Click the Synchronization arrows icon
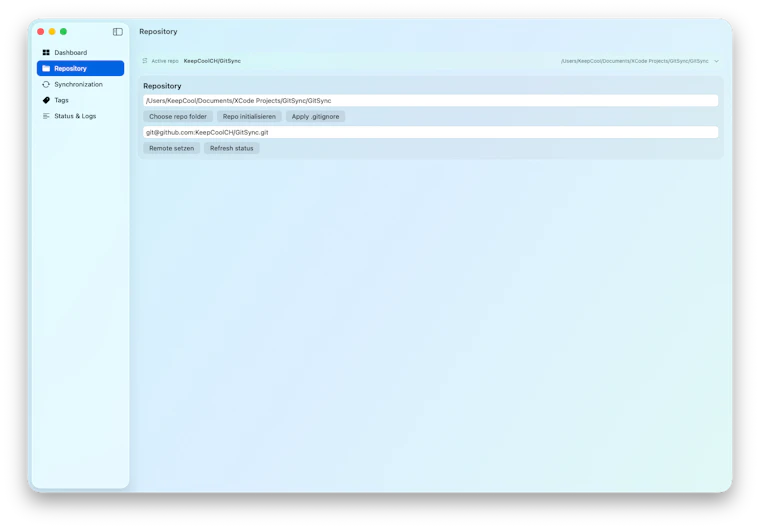The image size is (760, 529). tap(46, 84)
